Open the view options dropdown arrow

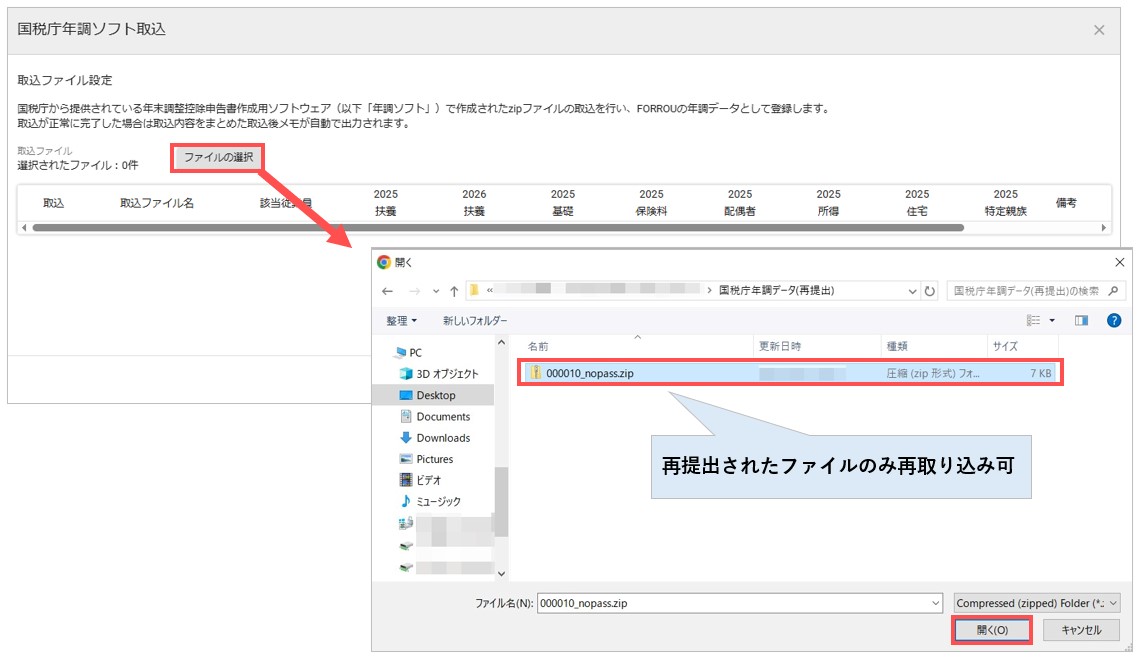[1052, 320]
